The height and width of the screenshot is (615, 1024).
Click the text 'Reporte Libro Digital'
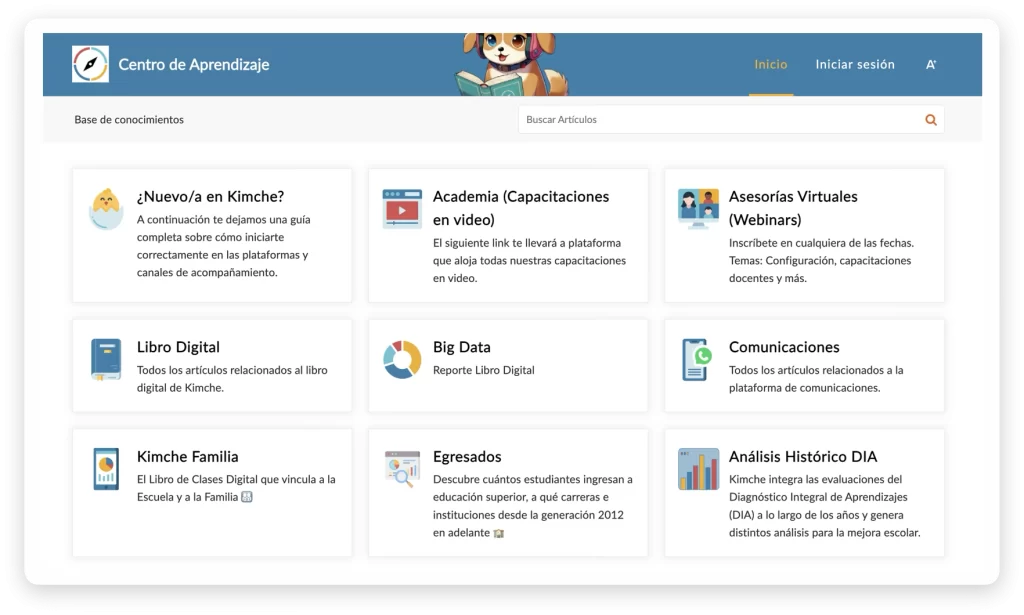(484, 370)
